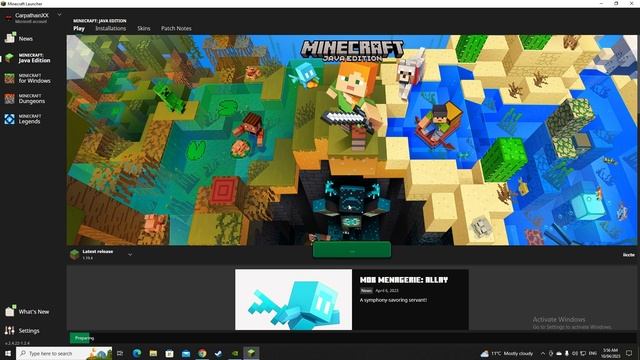
Task: Open ENG language input switcher
Action: [x=593, y=353]
